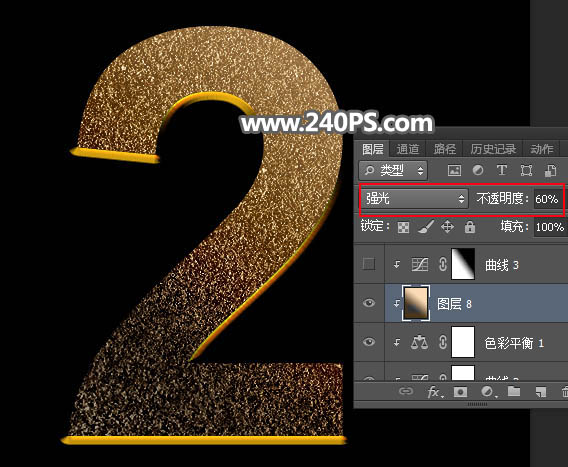
Task: Open the 历史记录 (History) tab
Action: (x=493, y=149)
